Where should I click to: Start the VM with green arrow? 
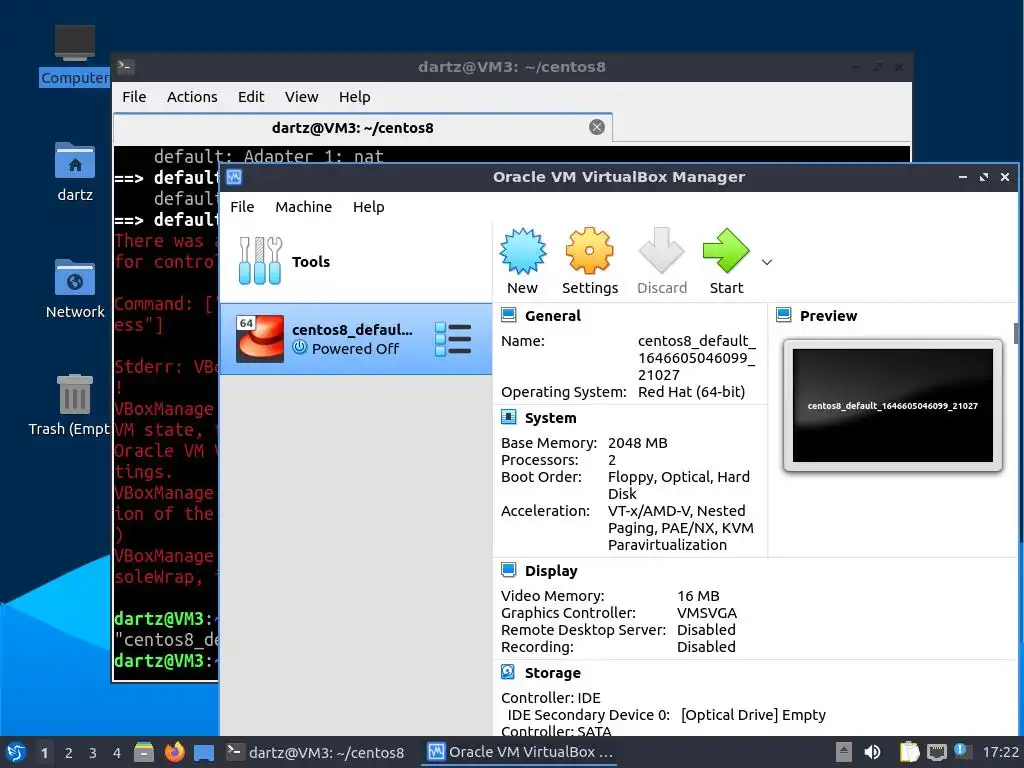pos(726,251)
